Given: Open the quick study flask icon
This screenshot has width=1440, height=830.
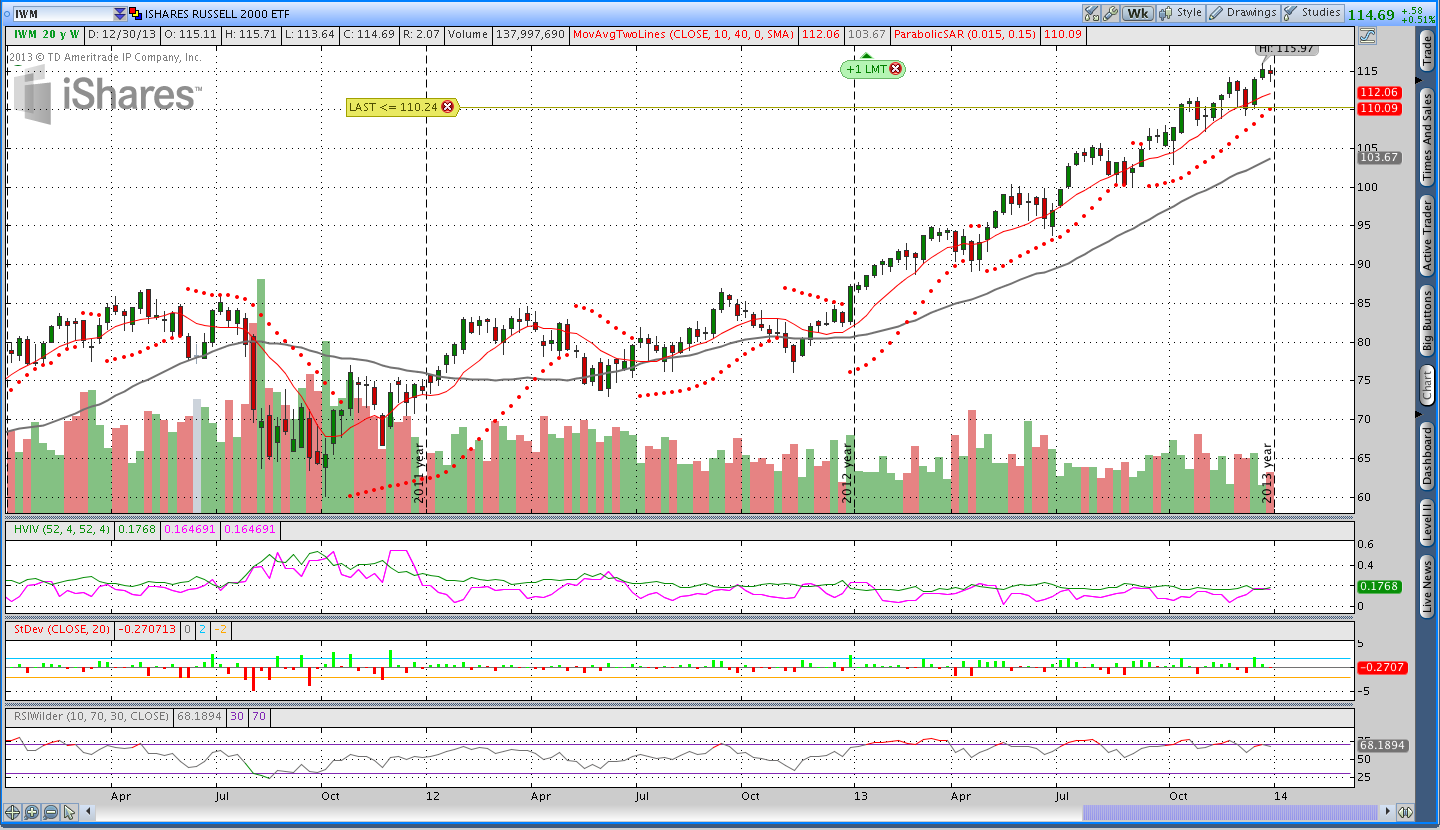Looking at the screenshot, I should [1091, 13].
